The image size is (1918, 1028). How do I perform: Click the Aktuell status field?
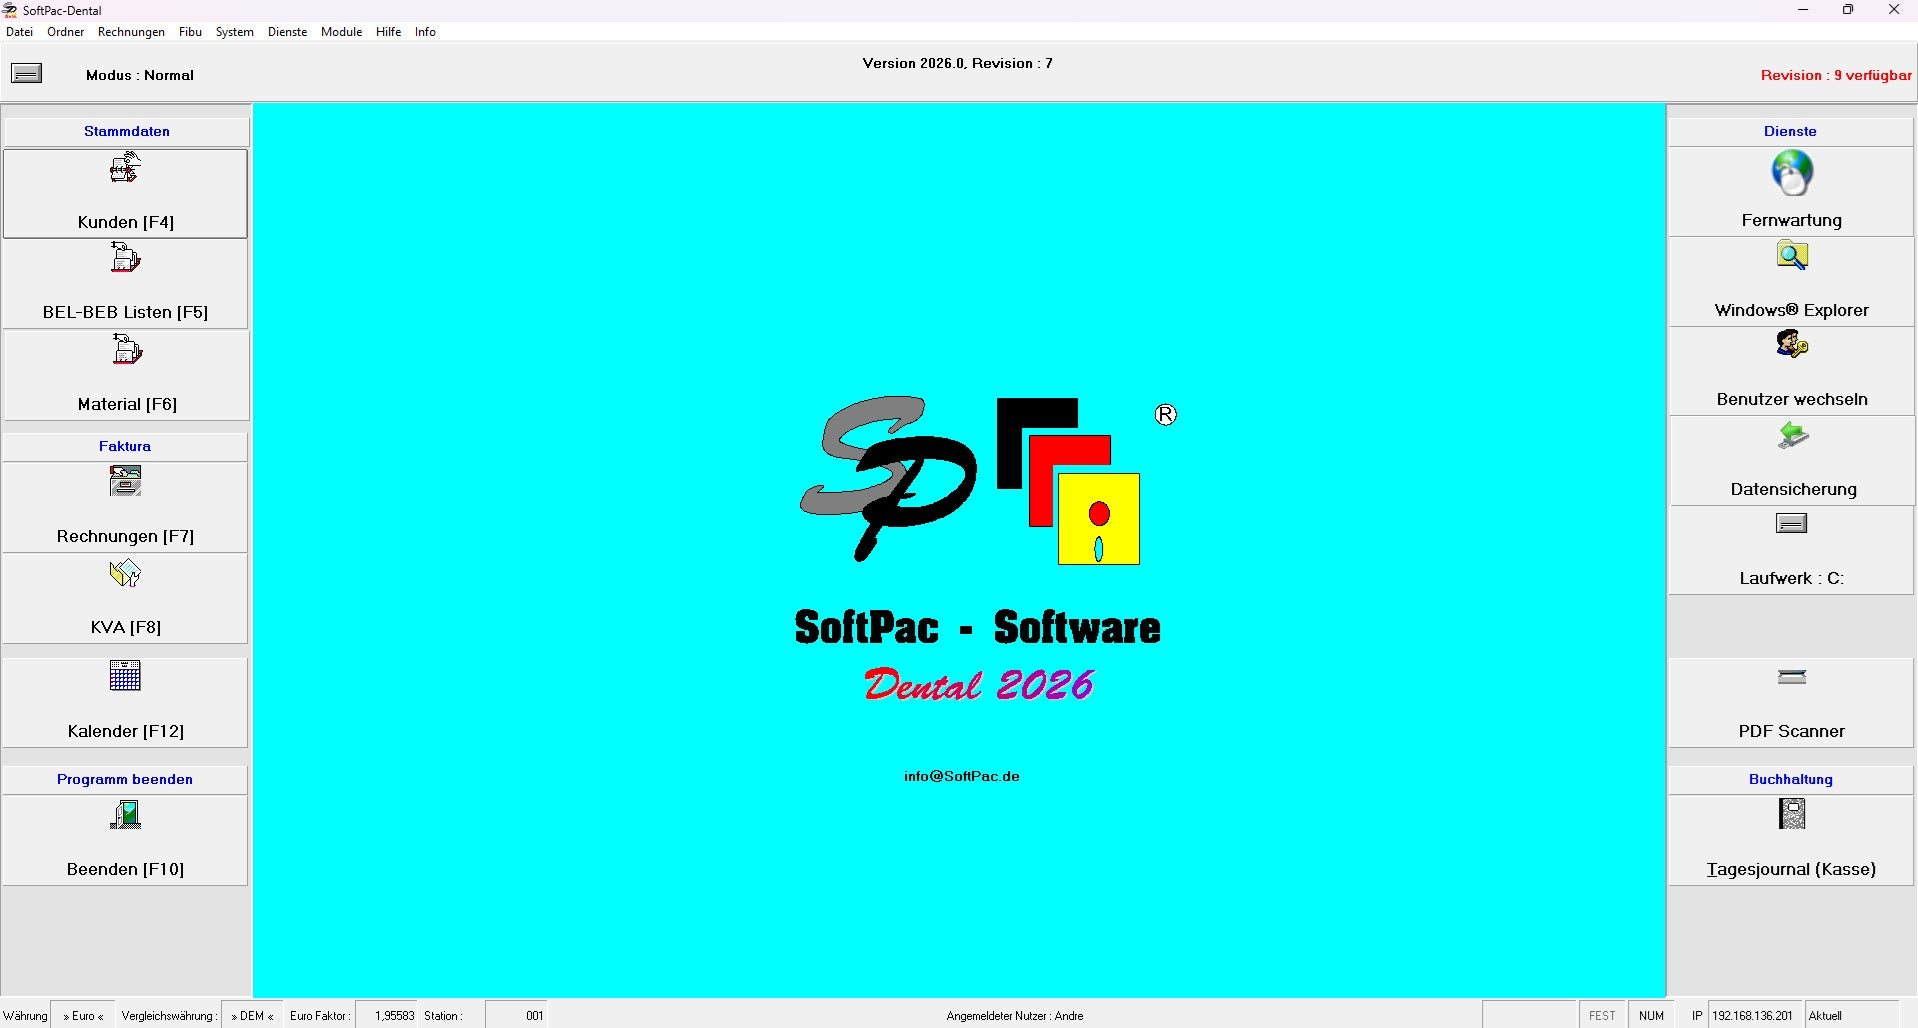pos(1851,1015)
